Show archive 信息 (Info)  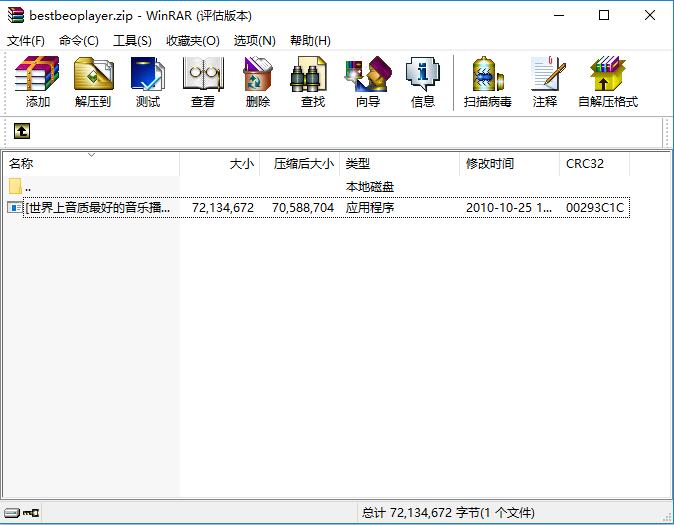[x=422, y=82]
